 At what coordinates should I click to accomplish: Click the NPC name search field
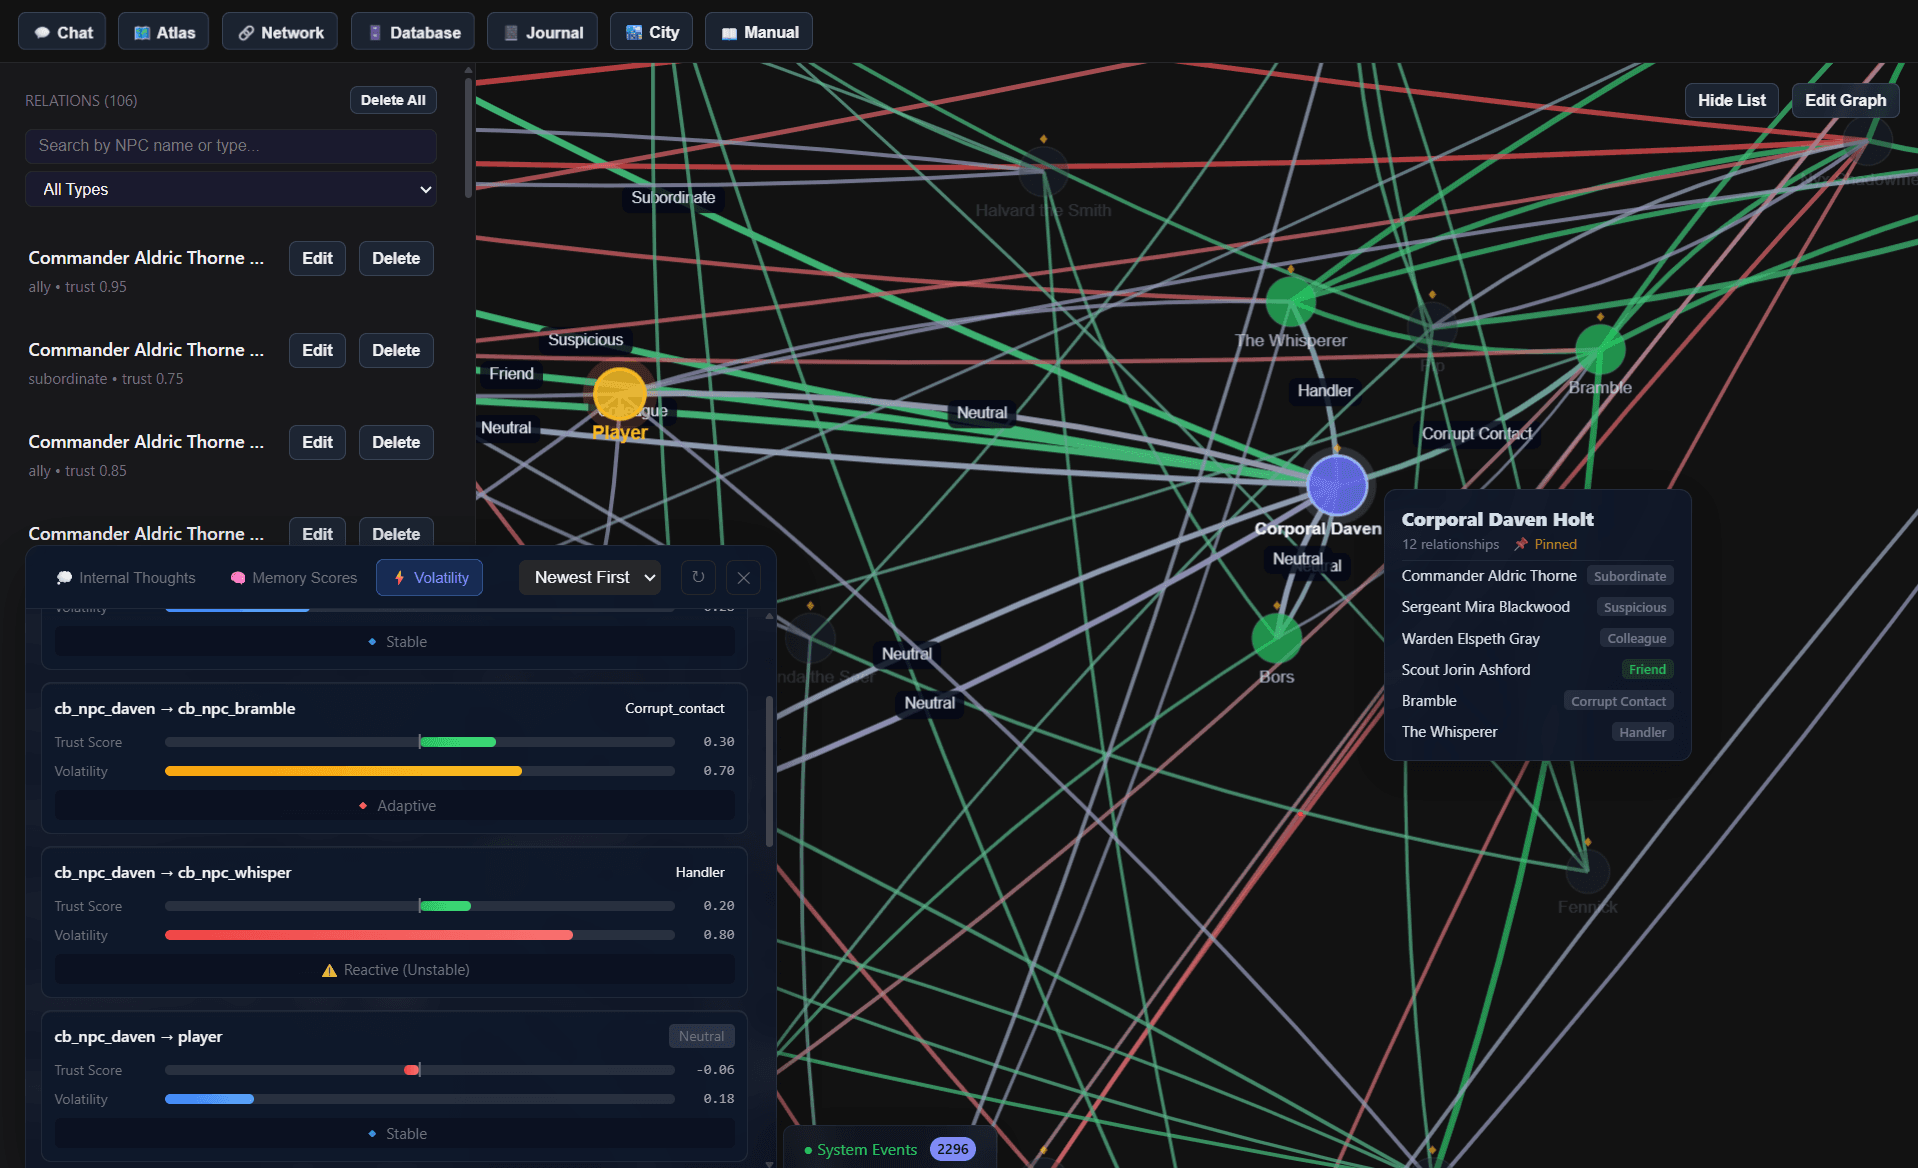[x=231, y=146]
